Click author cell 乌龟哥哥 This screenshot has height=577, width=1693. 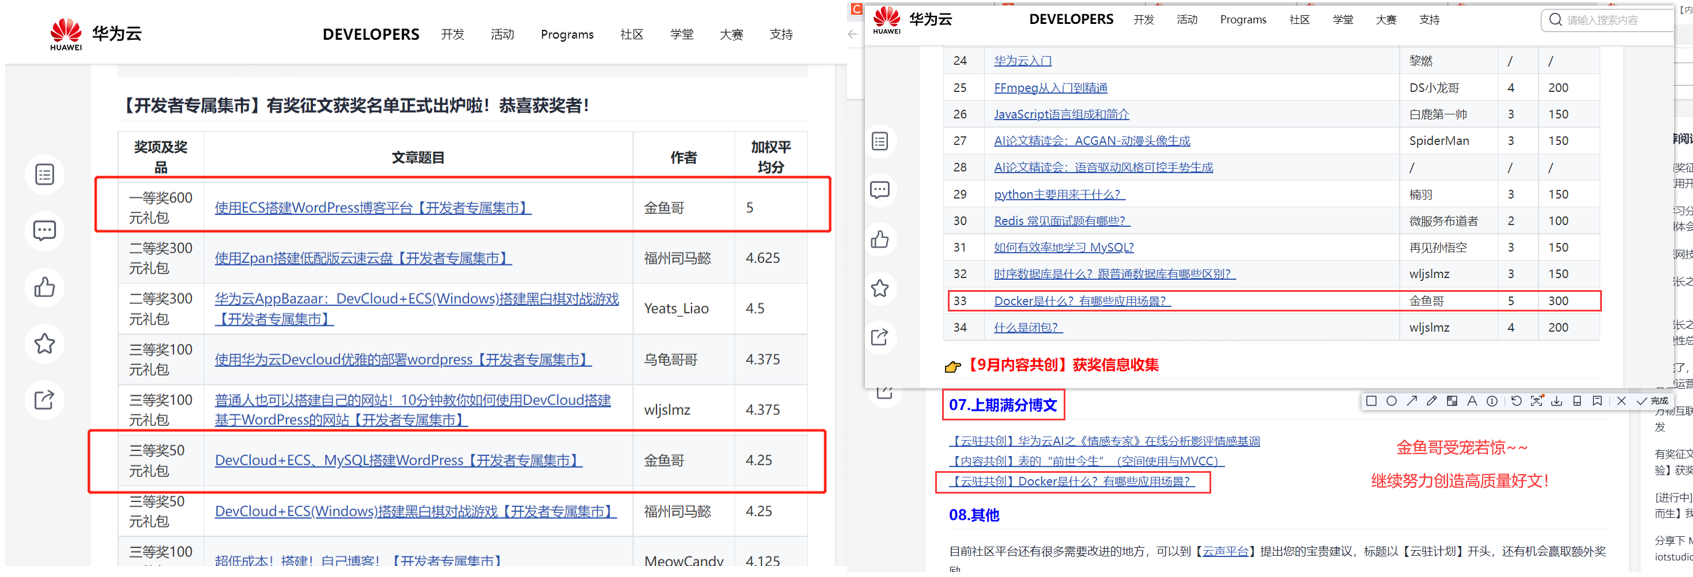coord(670,359)
